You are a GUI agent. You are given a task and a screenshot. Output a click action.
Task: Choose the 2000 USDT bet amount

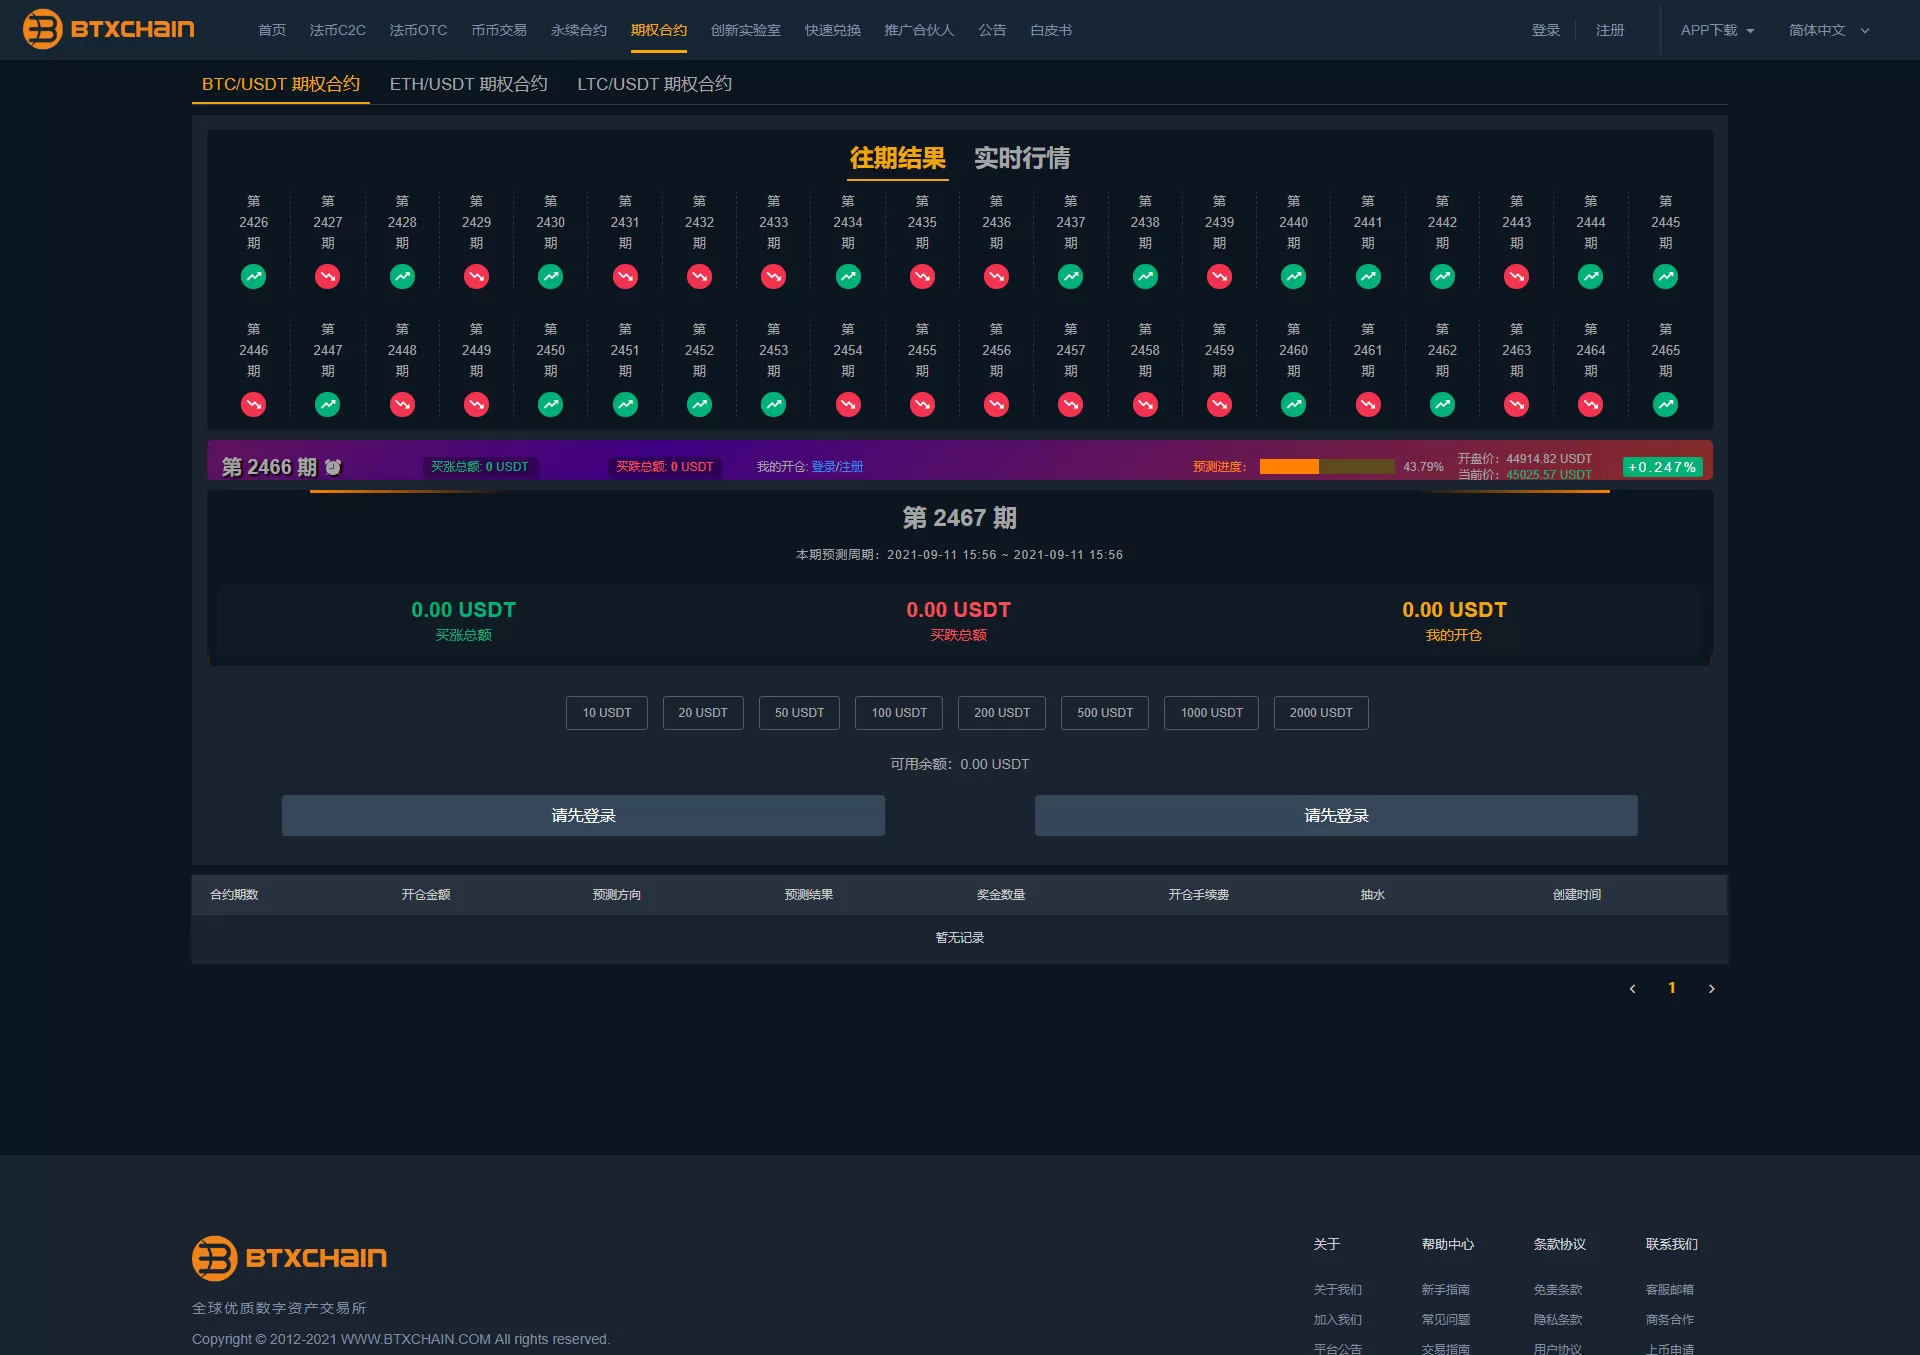[x=1320, y=713]
